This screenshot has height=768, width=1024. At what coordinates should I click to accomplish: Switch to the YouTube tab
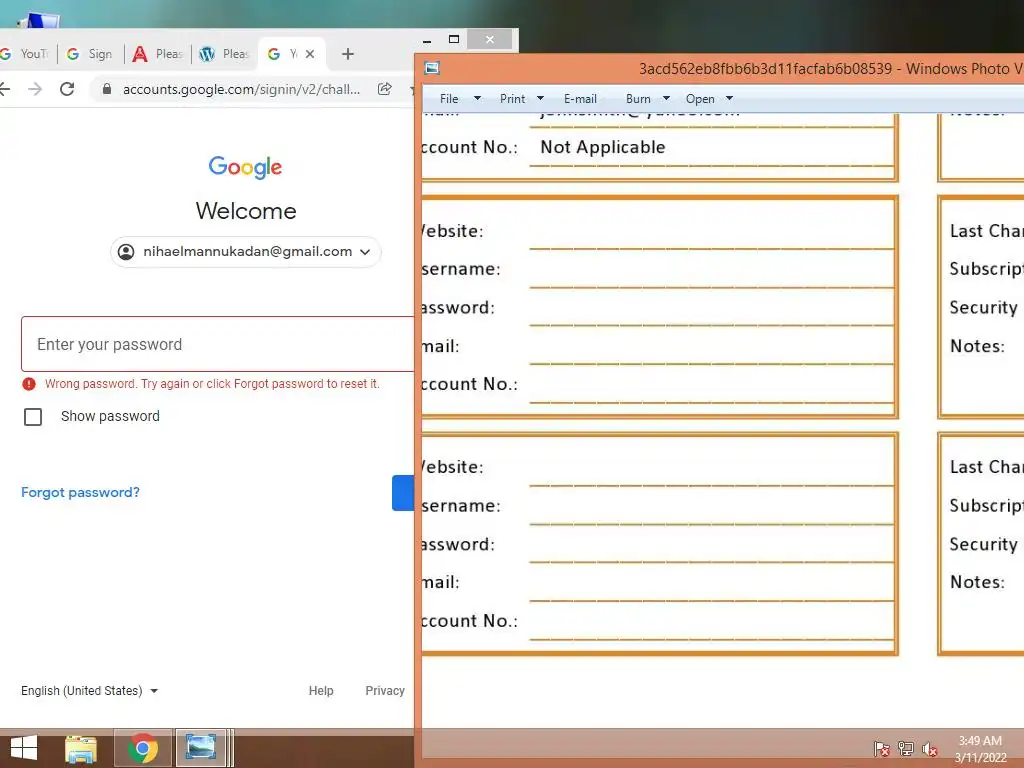(26, 54)
